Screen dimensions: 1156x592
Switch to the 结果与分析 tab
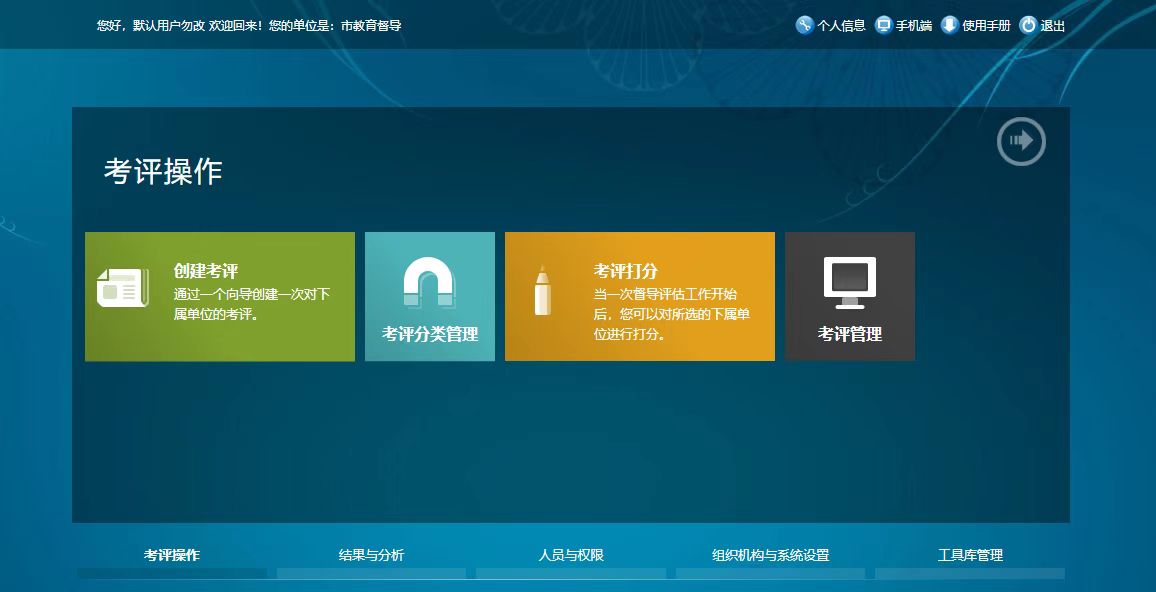[371, 555]
